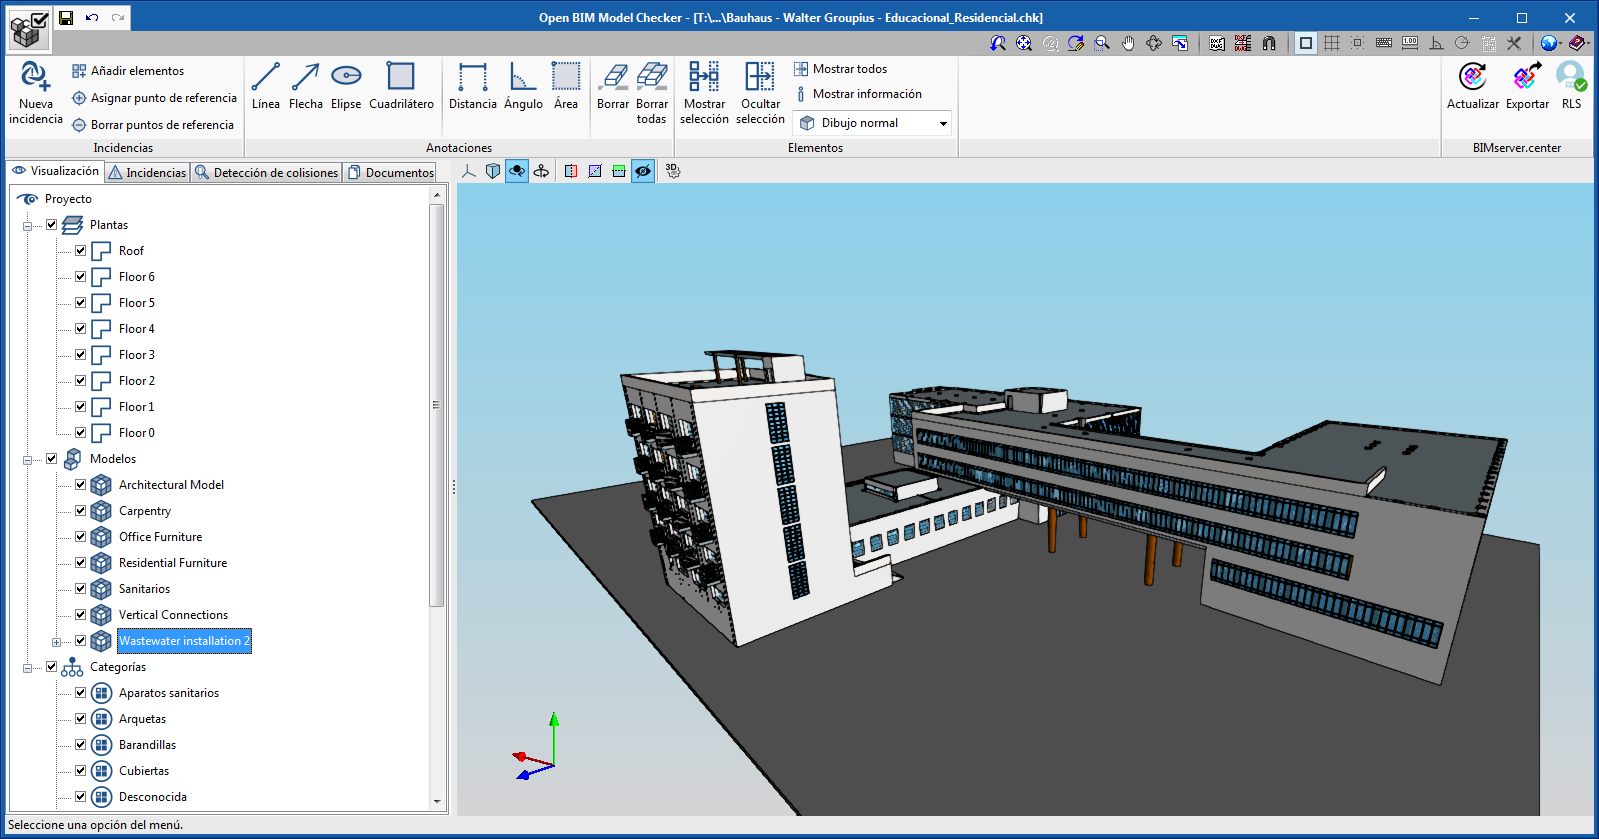The image size is (1599, 839).
Task: Open the RLS user icon
Action: 1571,77
